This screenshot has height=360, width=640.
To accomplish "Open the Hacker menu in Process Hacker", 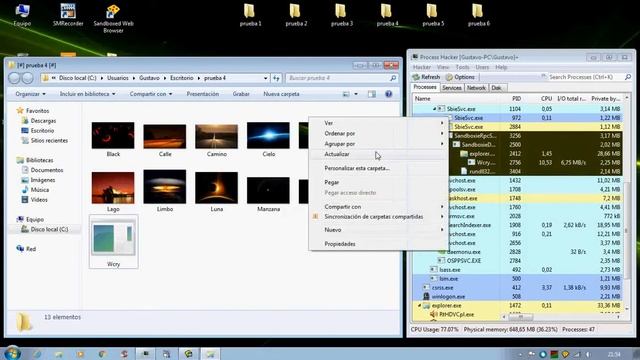I will pos(422,67).
